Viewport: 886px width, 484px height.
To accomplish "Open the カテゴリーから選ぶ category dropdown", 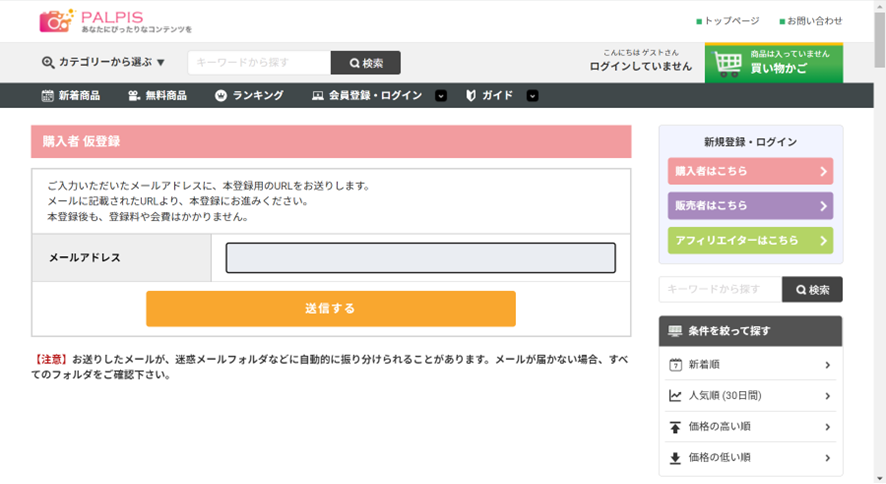I will coord(104,62).
